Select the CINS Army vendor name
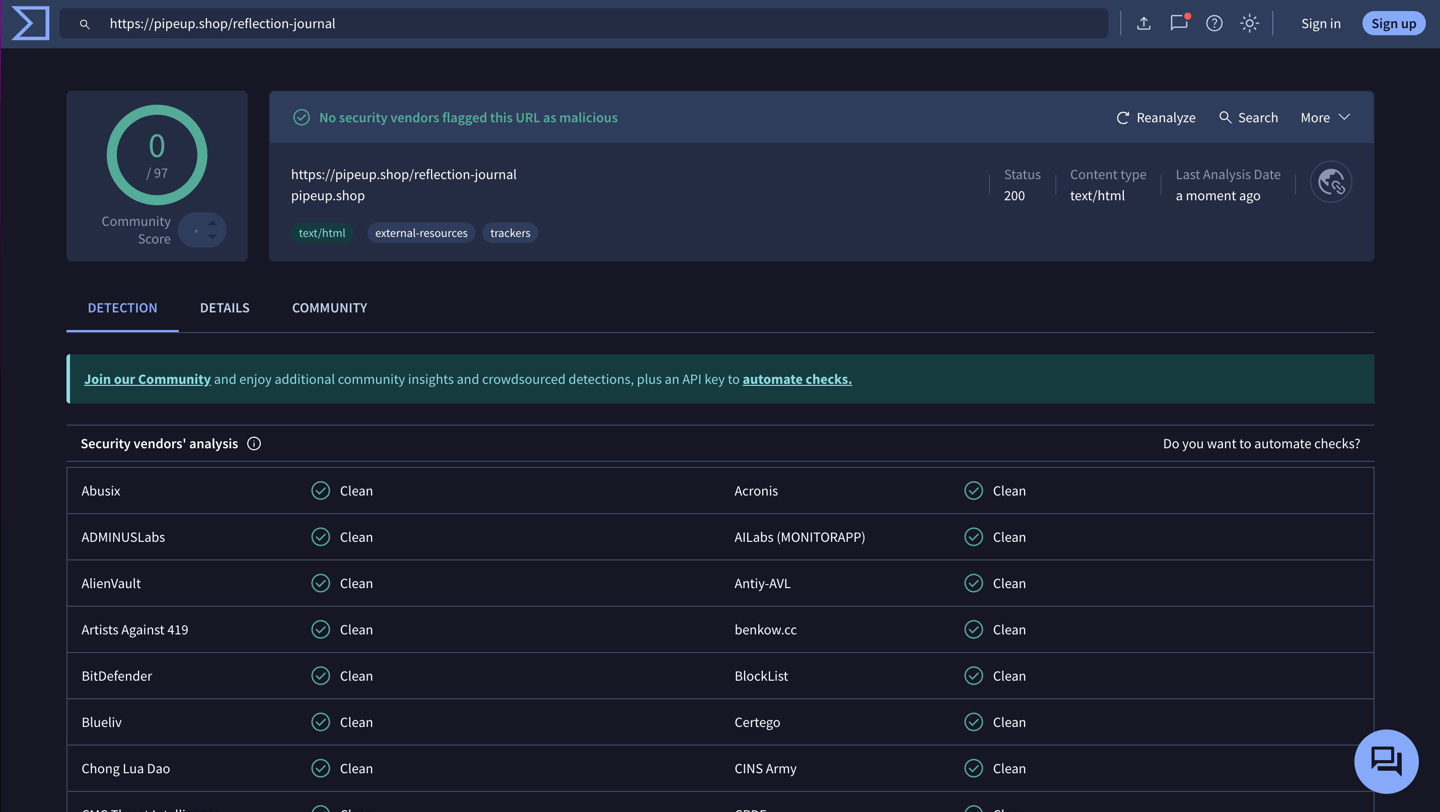This screenshot has width=1440, height=812. tap(765, 768)
